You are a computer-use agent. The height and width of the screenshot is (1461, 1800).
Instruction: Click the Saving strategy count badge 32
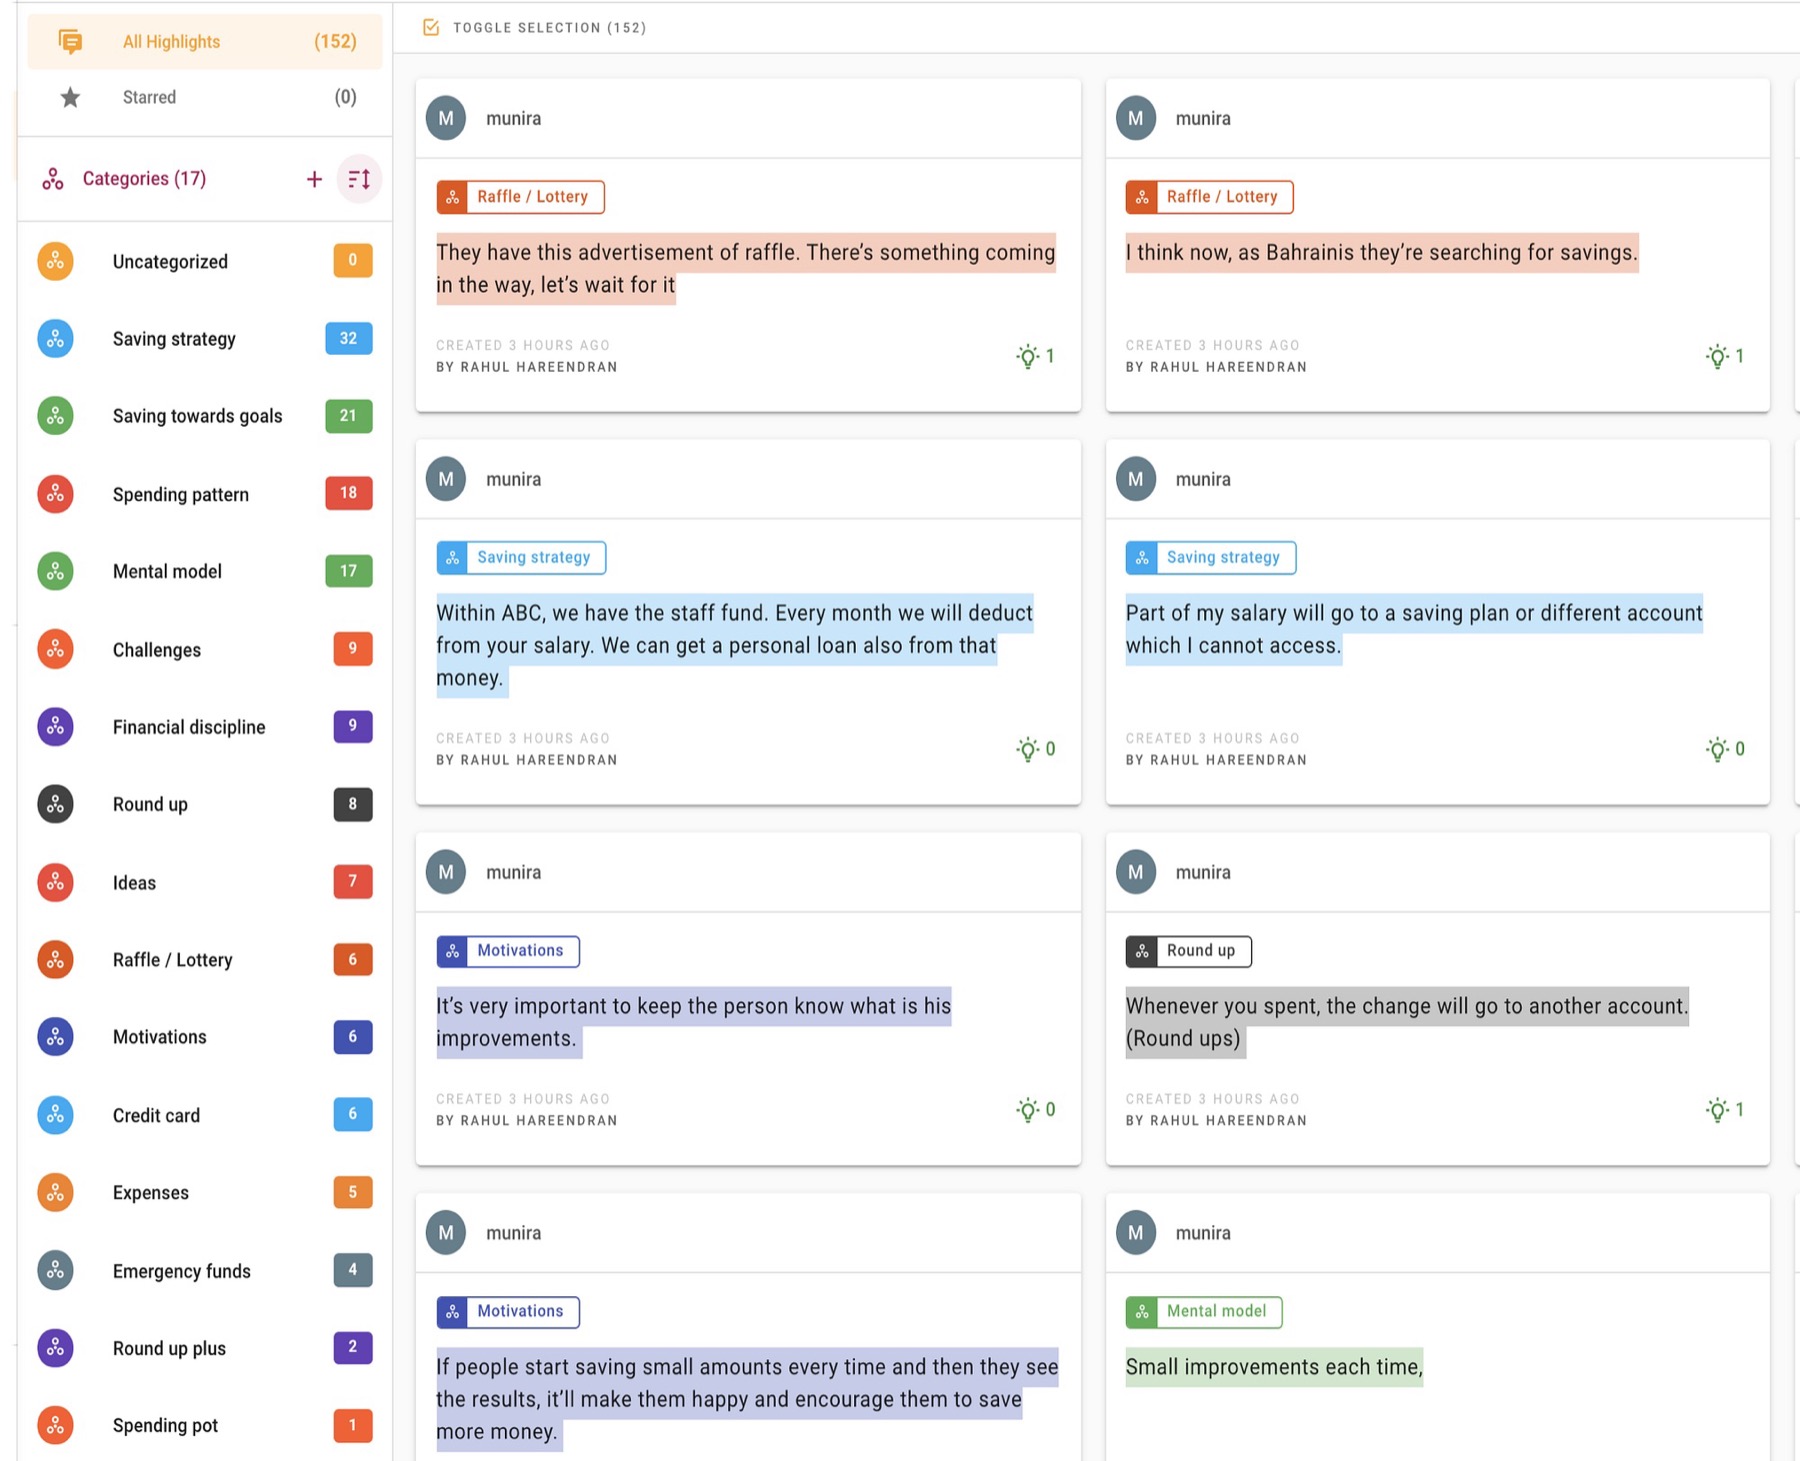[349, 338]
